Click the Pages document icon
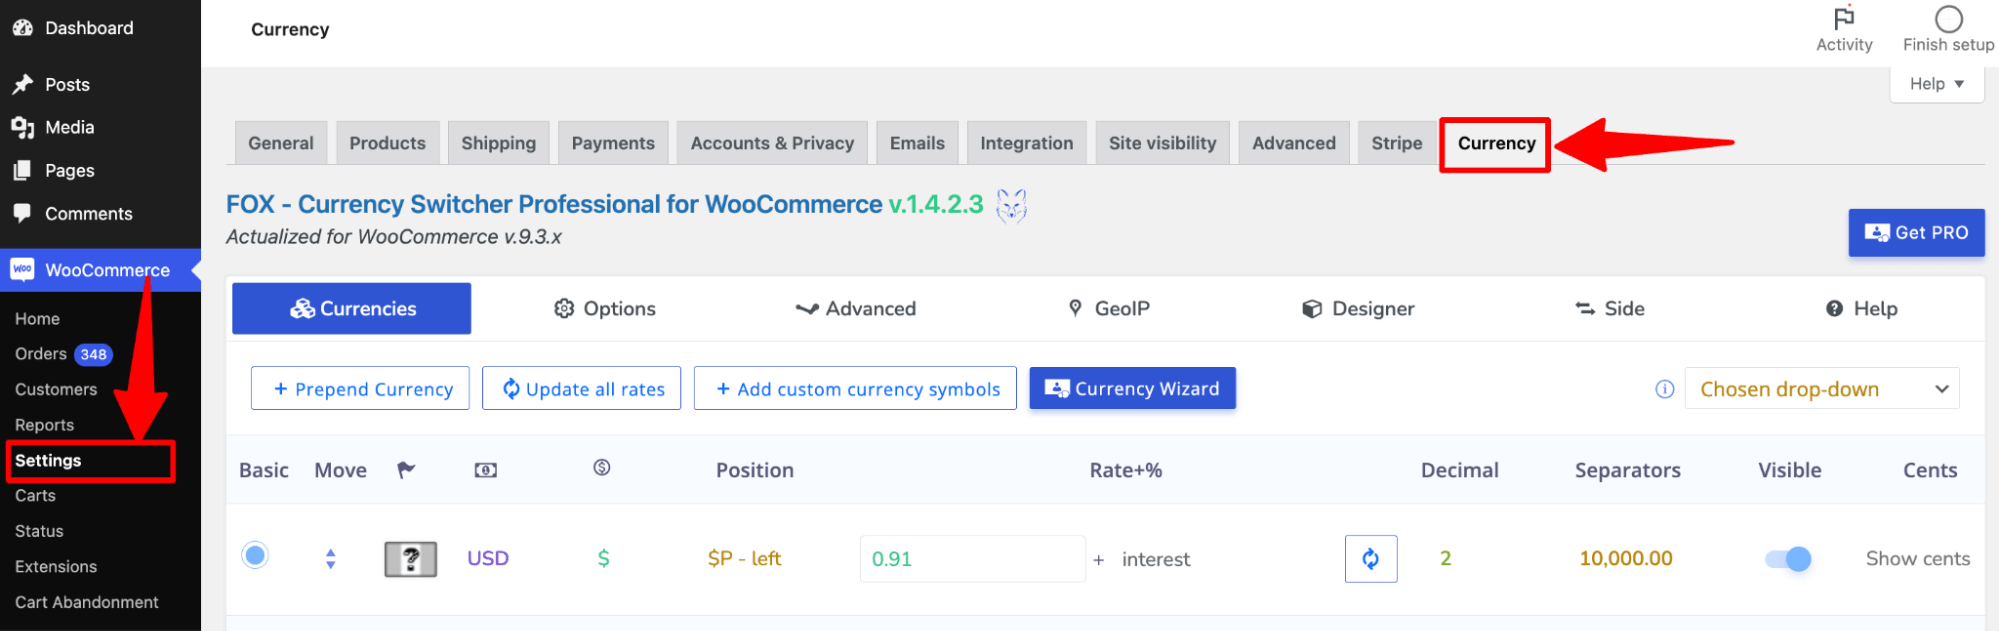The height and width of the screenshot is (631, 1999). click(x=22, y=171)
